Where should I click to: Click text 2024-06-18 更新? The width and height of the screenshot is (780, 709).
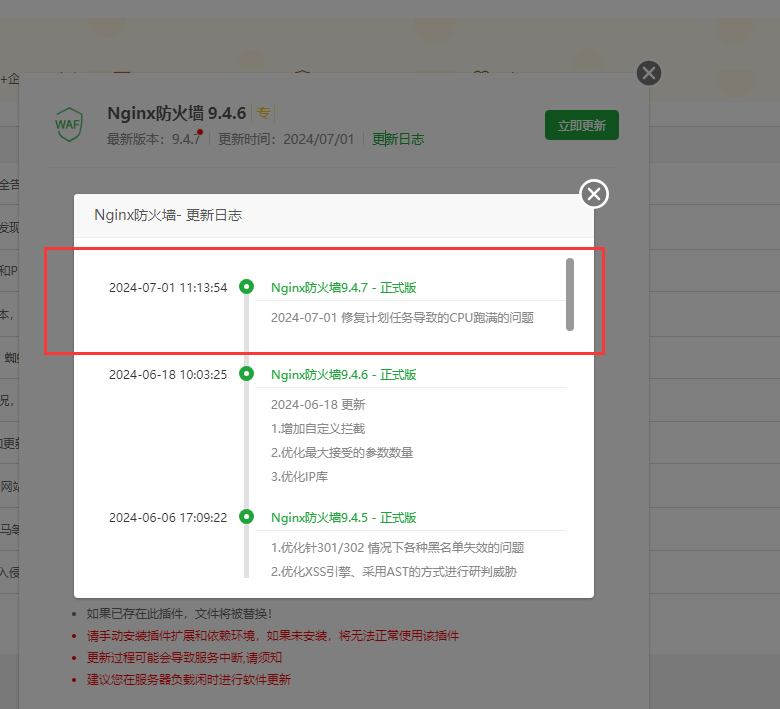(x=318, y=405)
